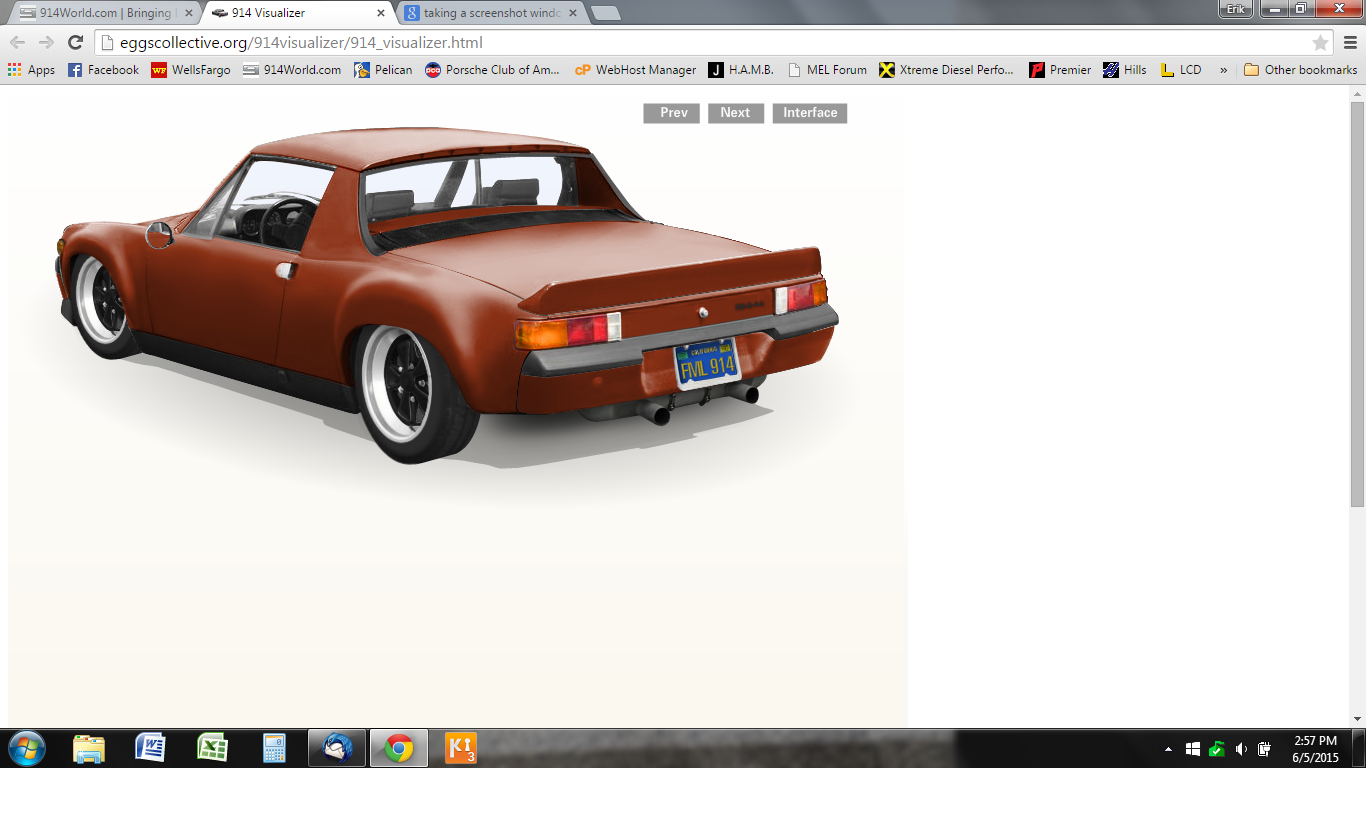Click the Next button above the car
The width and height of the screenshot is (1366, 820).
735,113
